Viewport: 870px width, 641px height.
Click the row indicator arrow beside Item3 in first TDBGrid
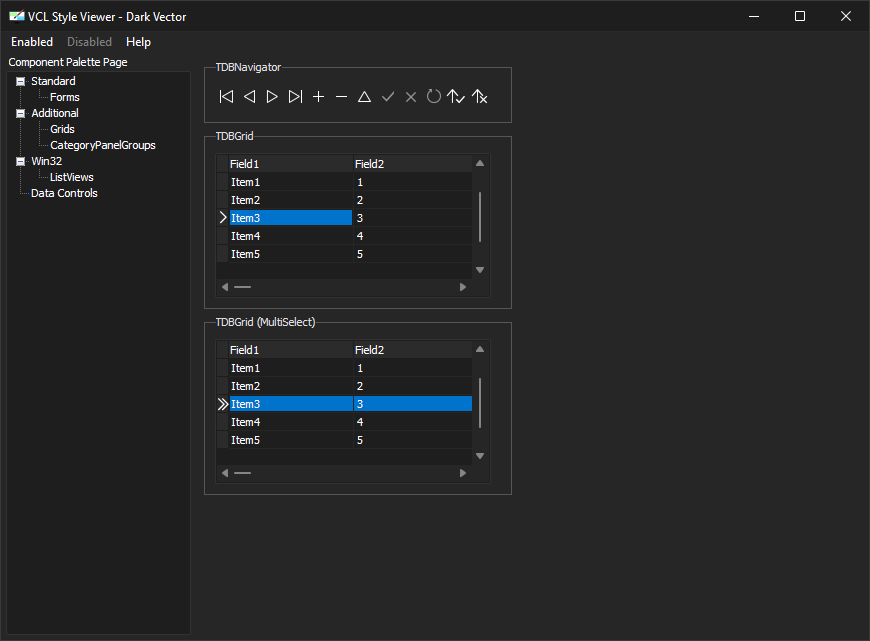pos(223,218)
